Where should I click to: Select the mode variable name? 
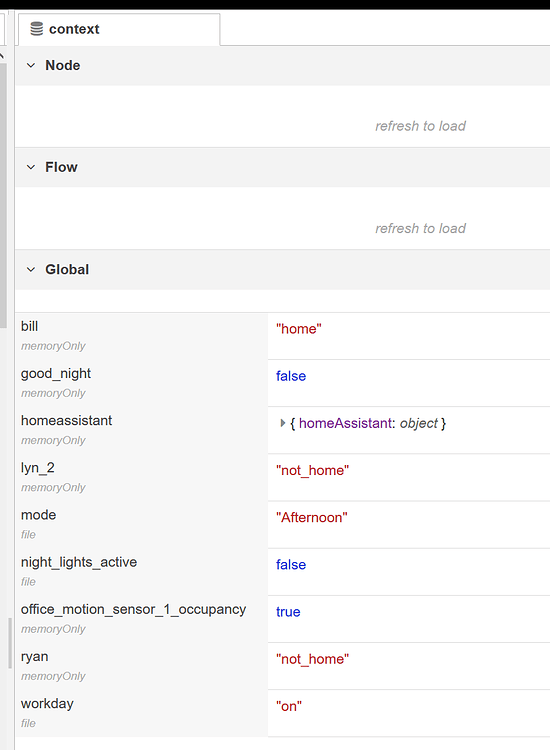(38, 515)
